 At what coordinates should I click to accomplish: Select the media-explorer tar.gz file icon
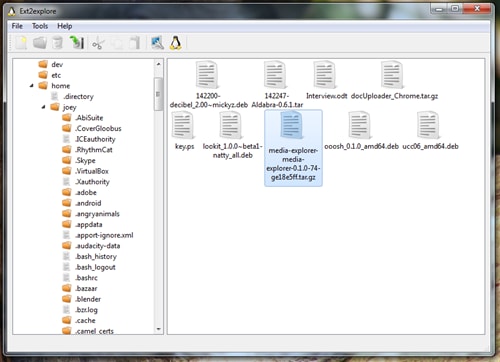tap(293, 125)
